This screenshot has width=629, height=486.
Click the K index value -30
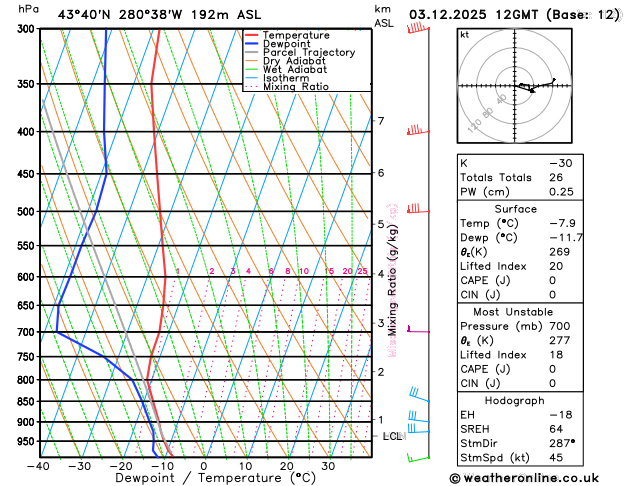(561, 163)
